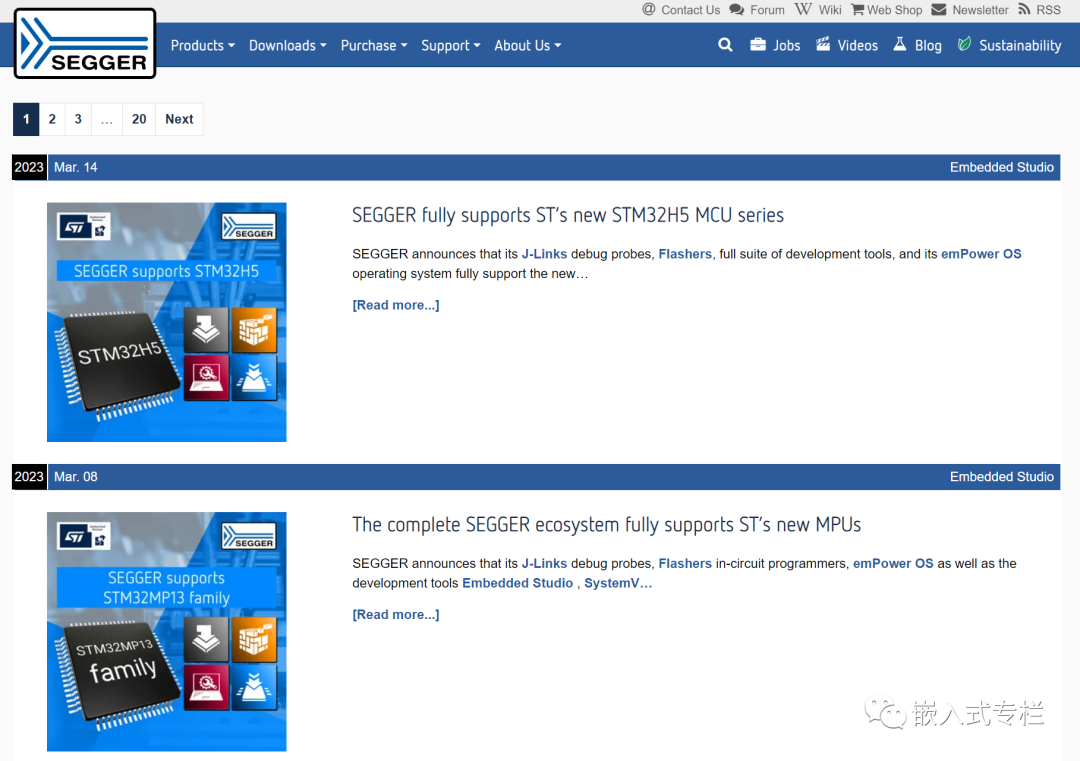This screenshot has width=1080, height=761.
Task: Click the SEGGER logo
Action: [85, 43]
